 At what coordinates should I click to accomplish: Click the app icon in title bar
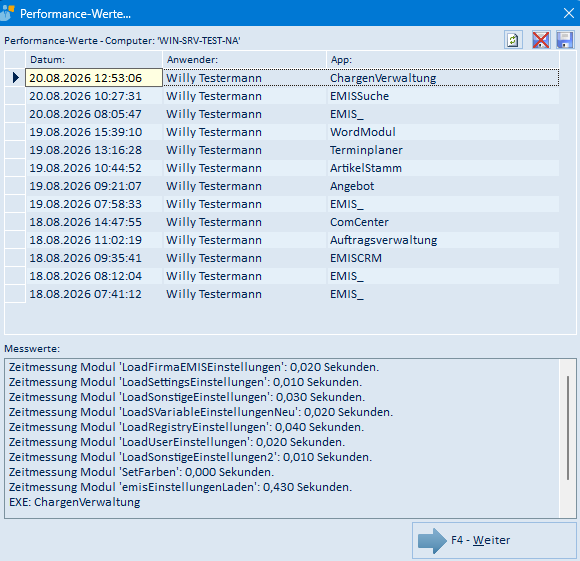click(7, 13)
